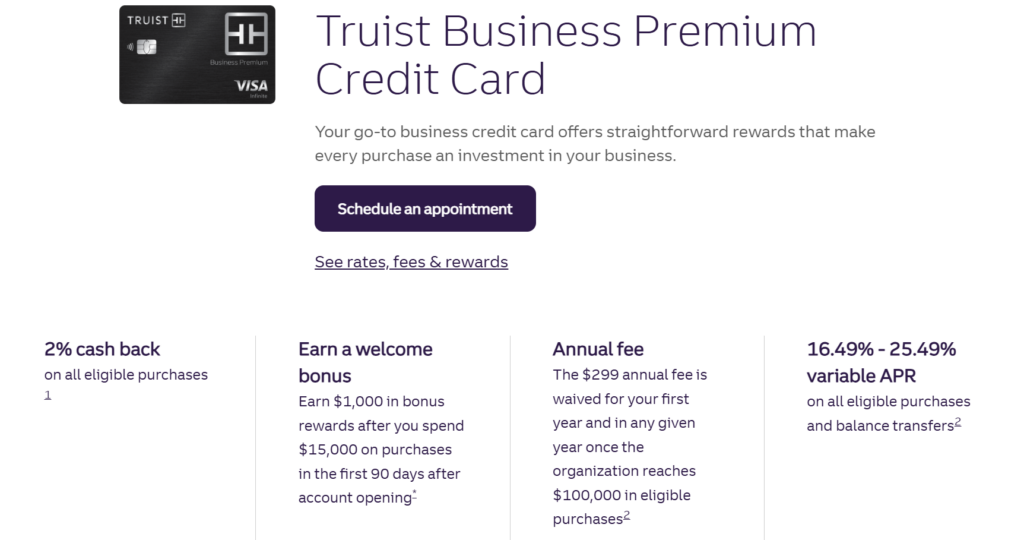Click the Truist logo on the card image
This screenshot has height=540, width=1024.
click(156, 20)
